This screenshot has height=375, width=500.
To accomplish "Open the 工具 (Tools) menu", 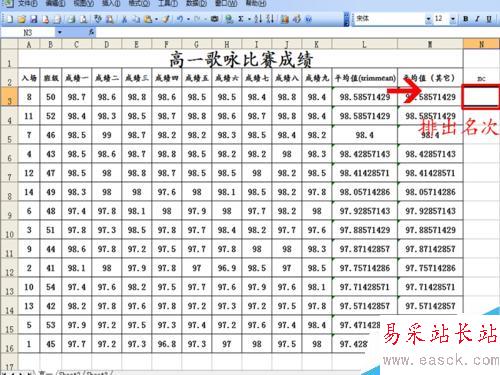I will pyautogui.click(x=167, y=3).
